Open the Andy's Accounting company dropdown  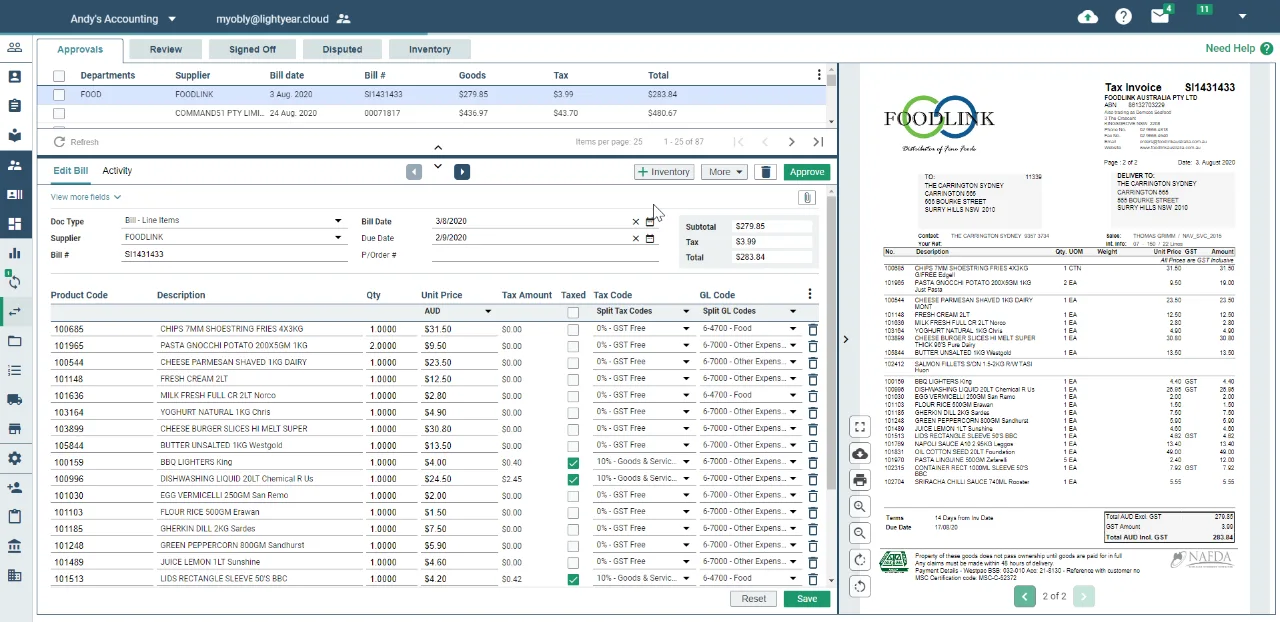pos(123,18)
